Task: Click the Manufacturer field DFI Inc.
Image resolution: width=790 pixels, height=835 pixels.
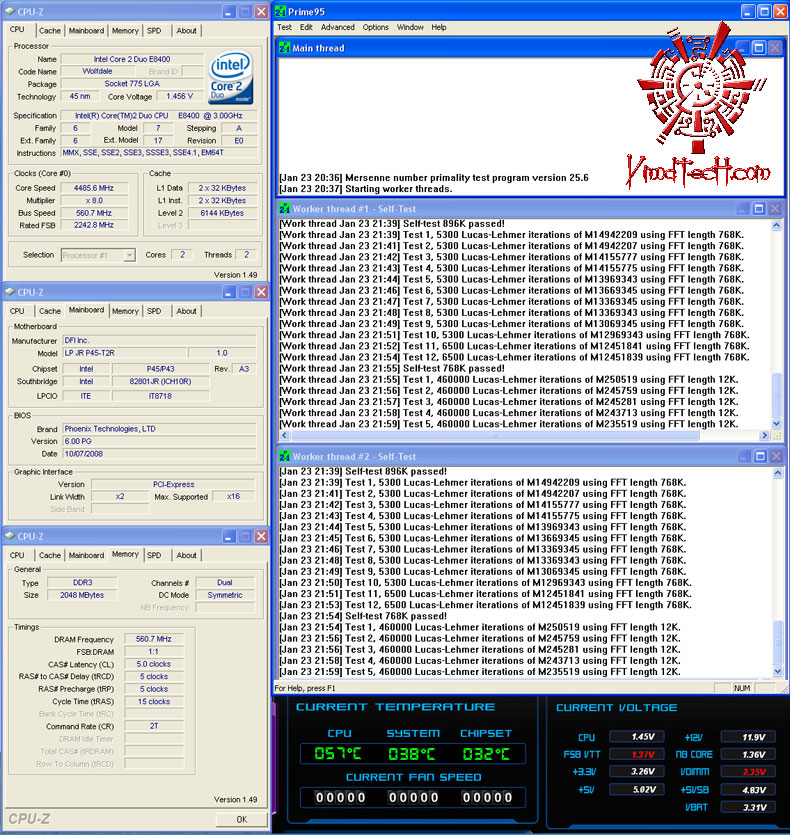Action: (159, 340)
